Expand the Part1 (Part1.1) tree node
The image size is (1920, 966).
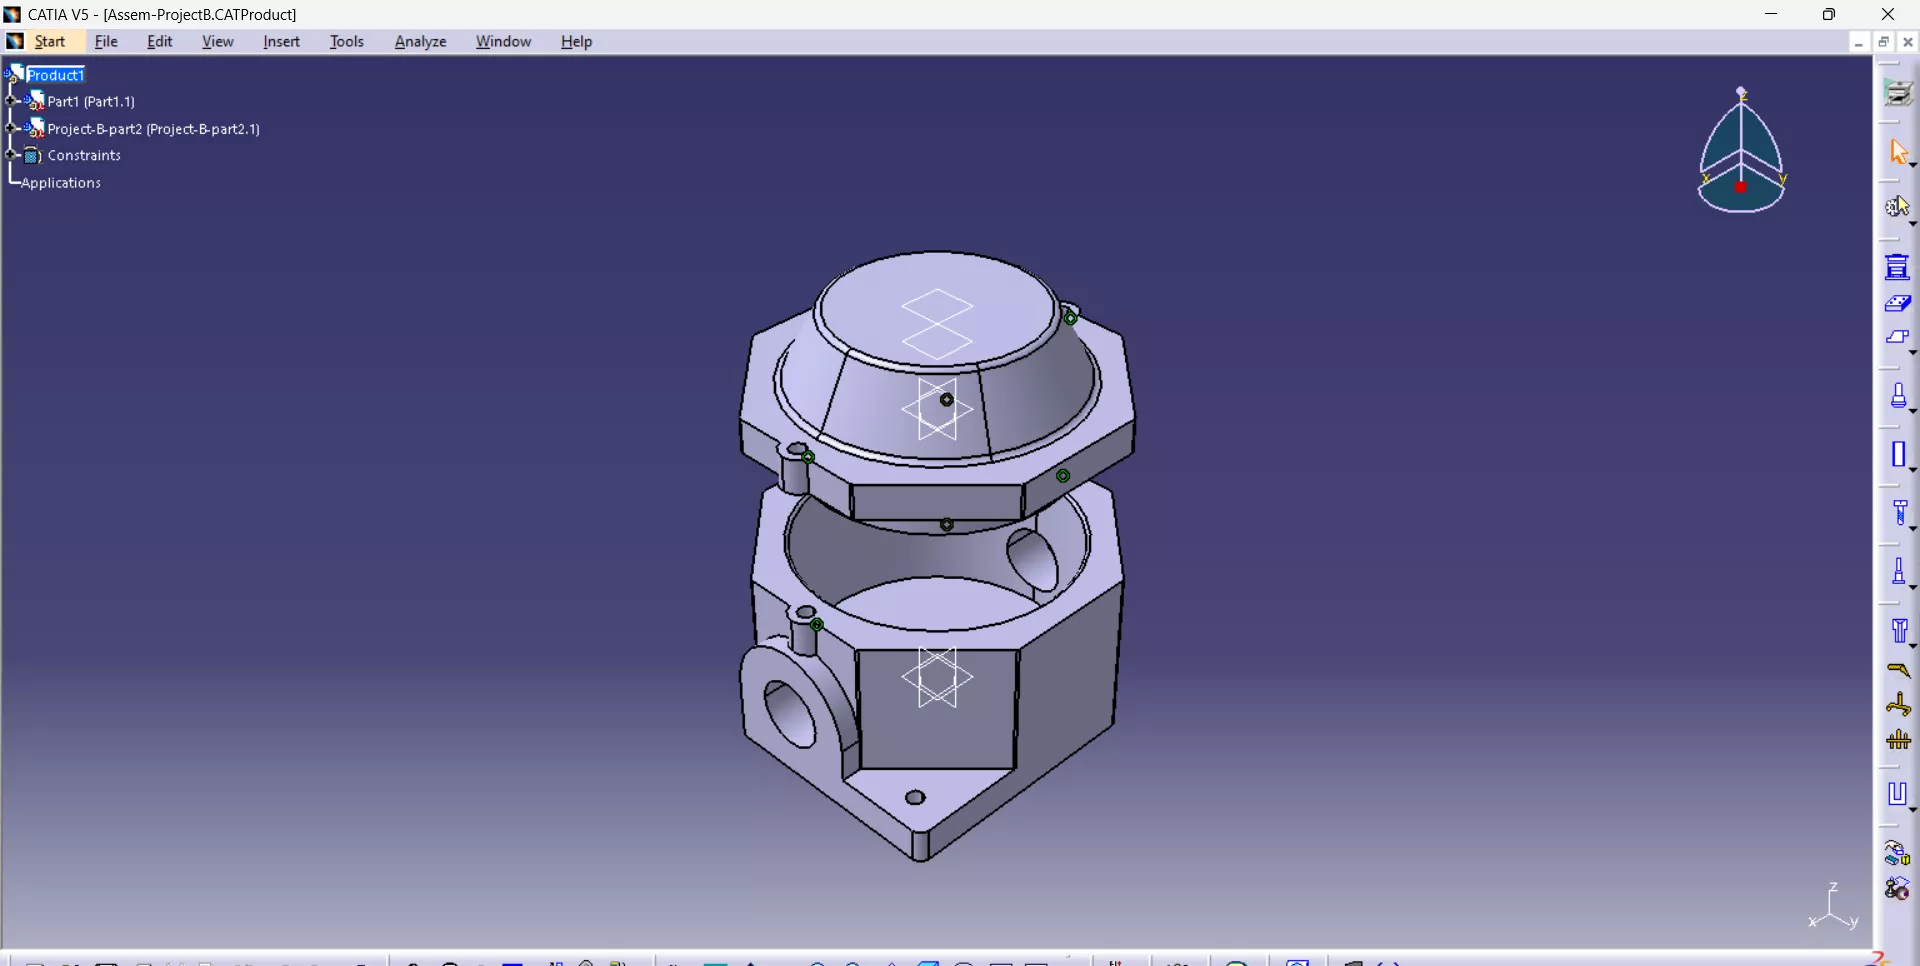tap(12, 101)
